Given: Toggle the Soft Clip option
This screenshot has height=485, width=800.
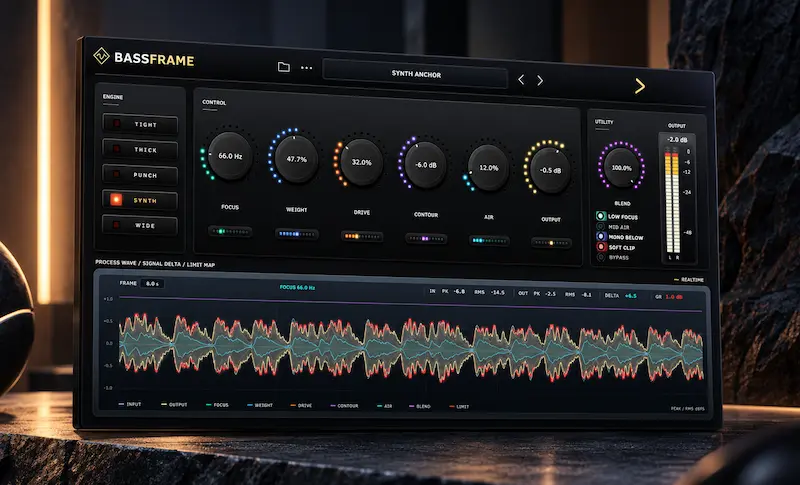Looking at the screenshot, I should coord(616,247).
